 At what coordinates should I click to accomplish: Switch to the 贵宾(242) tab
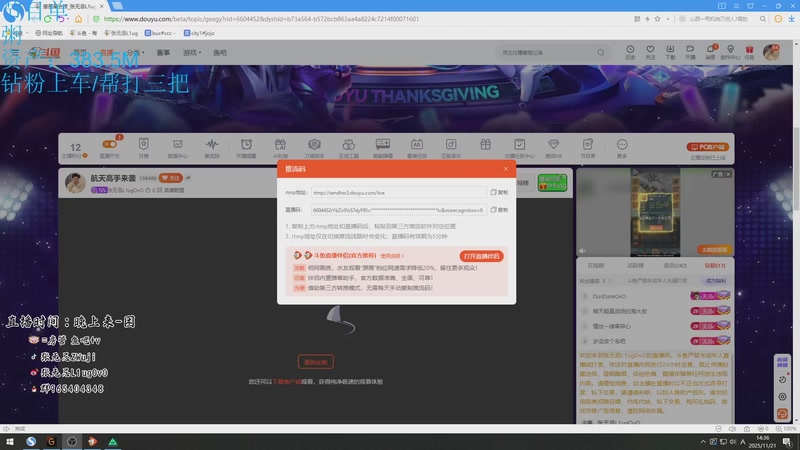pyautogui.click(x=675, y=265)
